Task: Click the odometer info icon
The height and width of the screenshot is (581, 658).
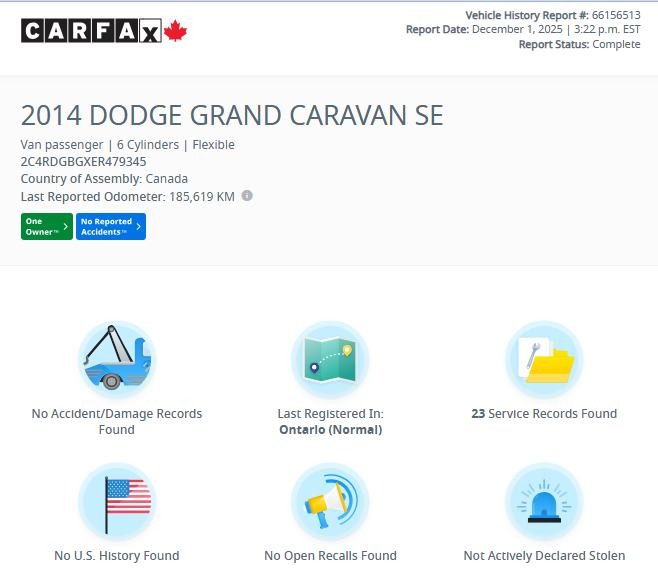Action: click(247, 196)
